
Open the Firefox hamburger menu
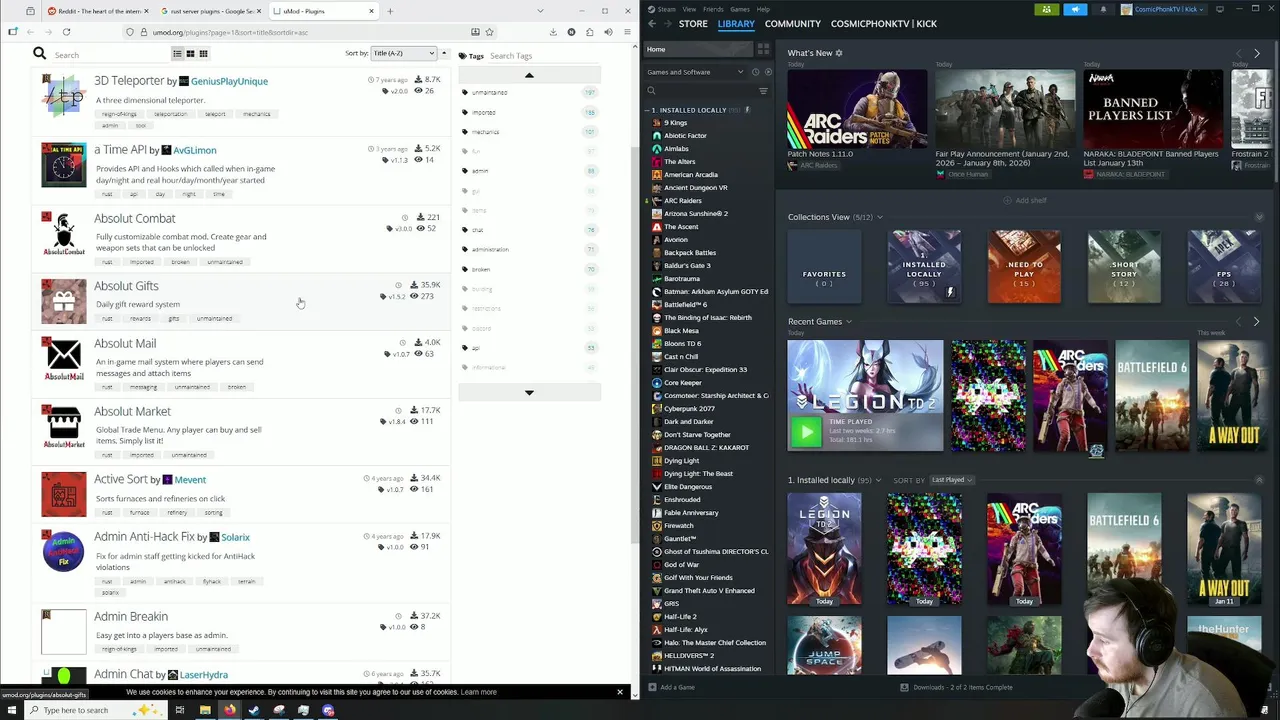[626, 32]
